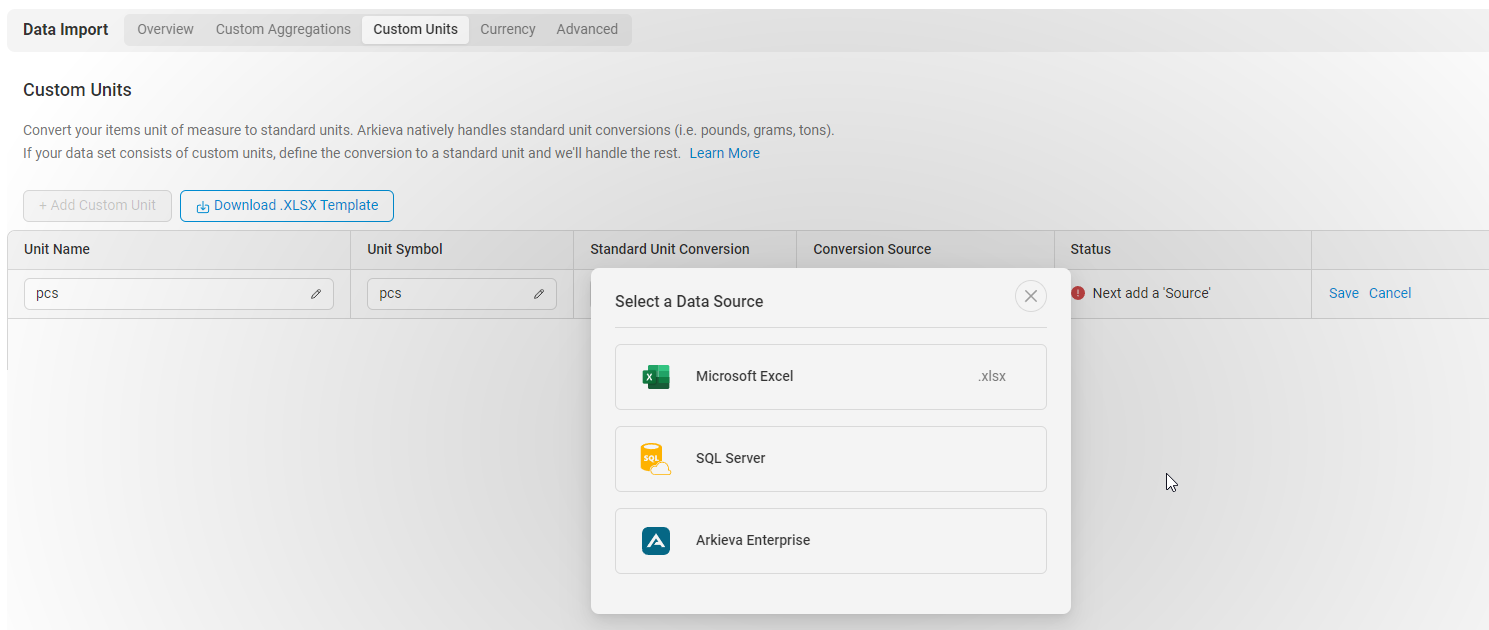Click the Microsoft Excel icon
The image size is (1489, 630).
click(x=656, y=377)
